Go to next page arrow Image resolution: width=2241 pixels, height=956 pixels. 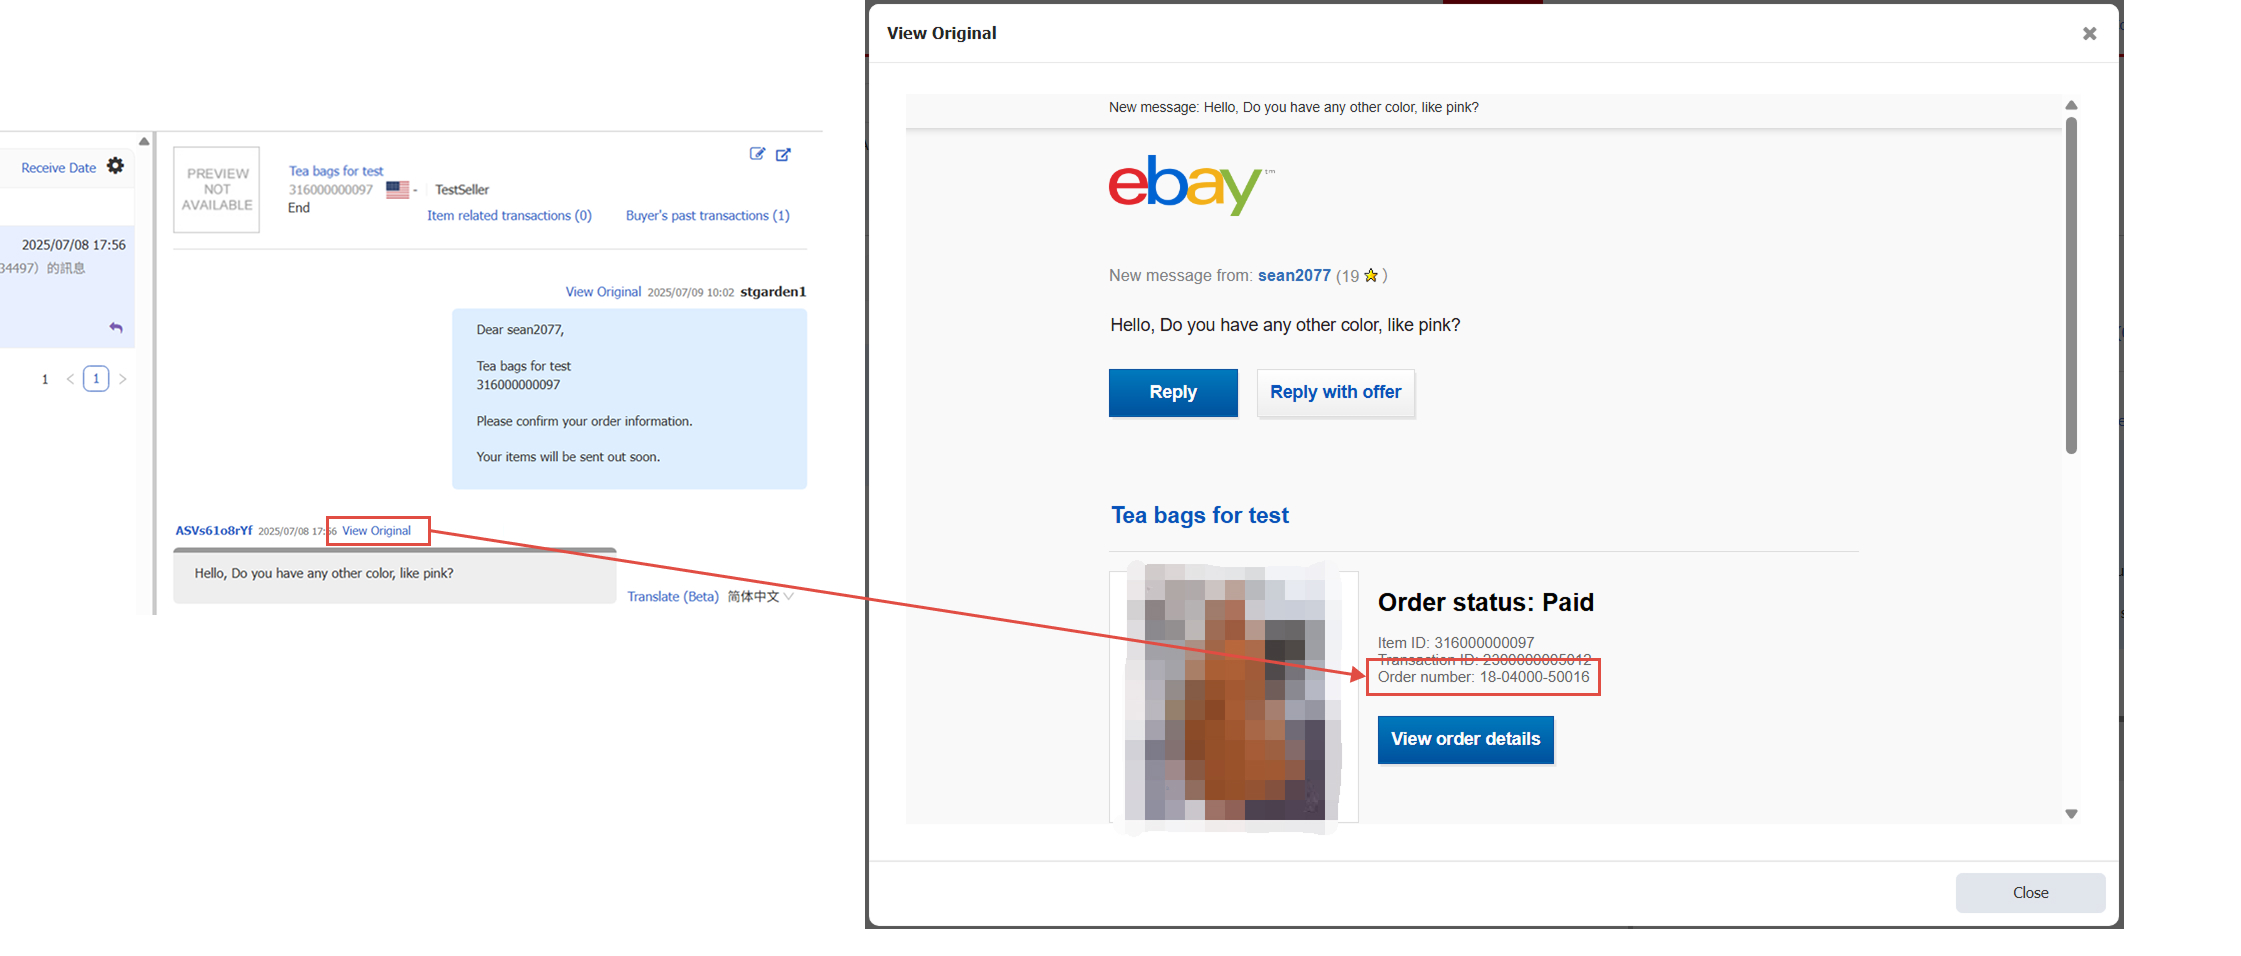point(123,379)
